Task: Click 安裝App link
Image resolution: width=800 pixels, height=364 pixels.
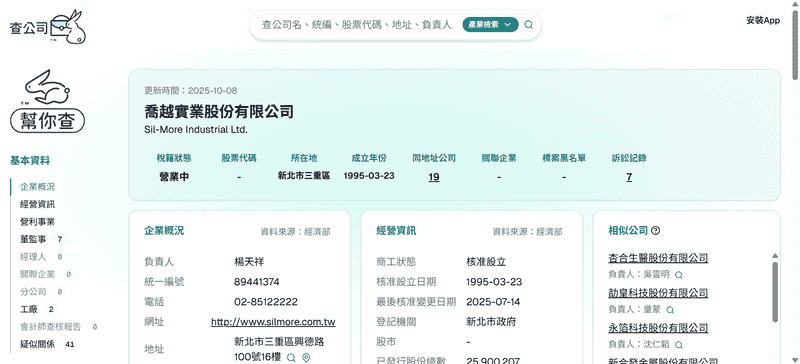Action: point(763,20)
